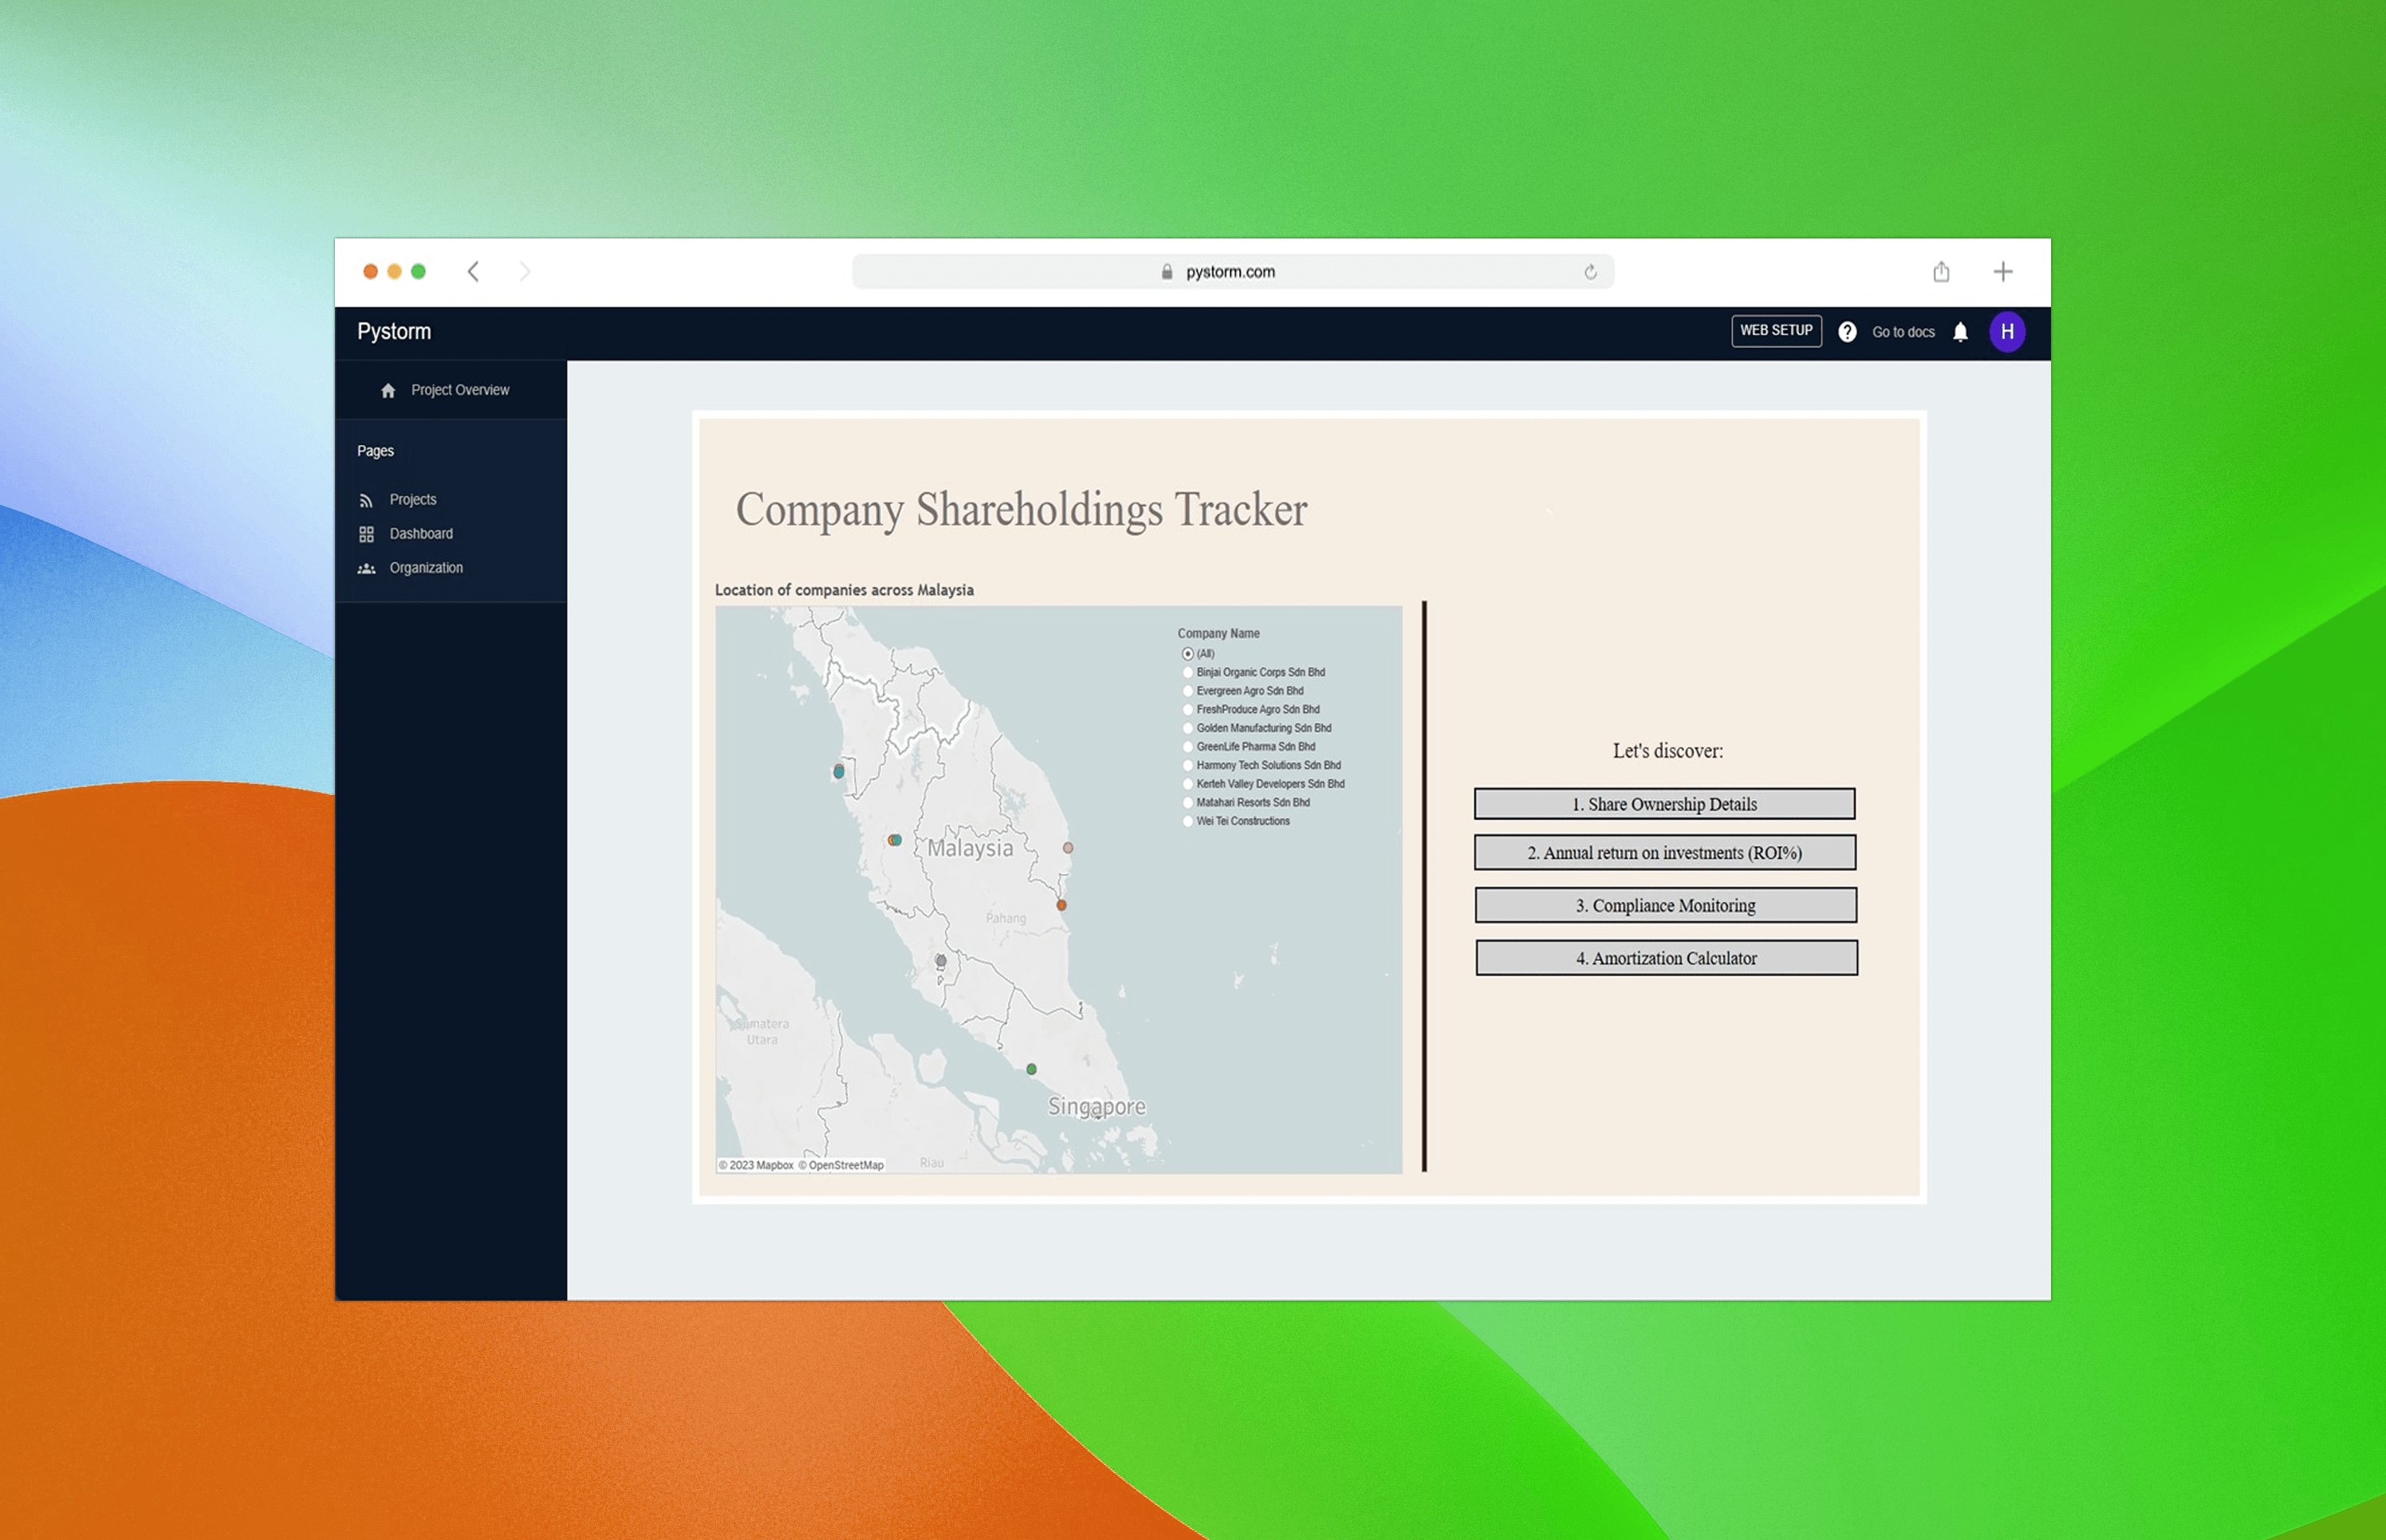The width and height of the screenshot is (2386, 1540).
Task: Select the (All) company radio button
Action: pos(1188,654)
